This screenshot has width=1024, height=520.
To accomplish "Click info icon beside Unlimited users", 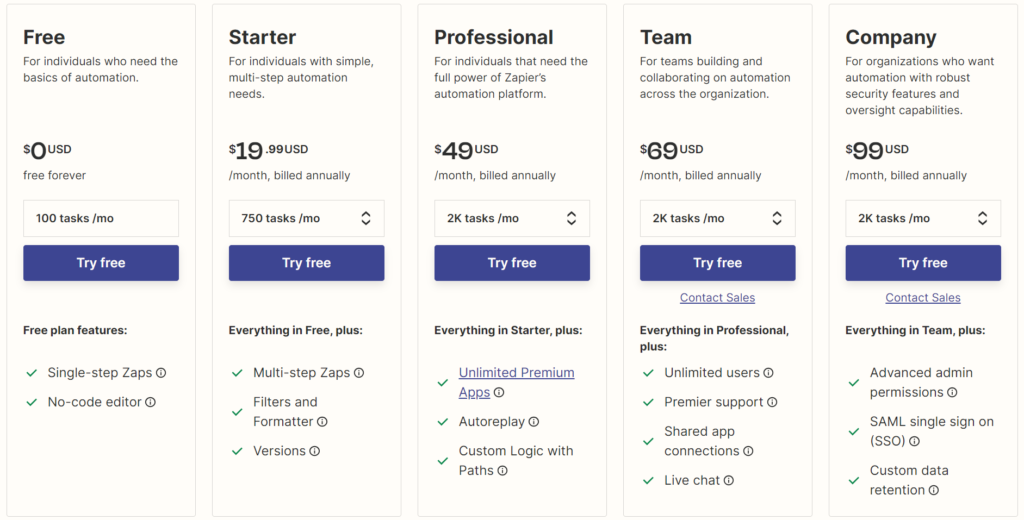I will click(769, 373).
